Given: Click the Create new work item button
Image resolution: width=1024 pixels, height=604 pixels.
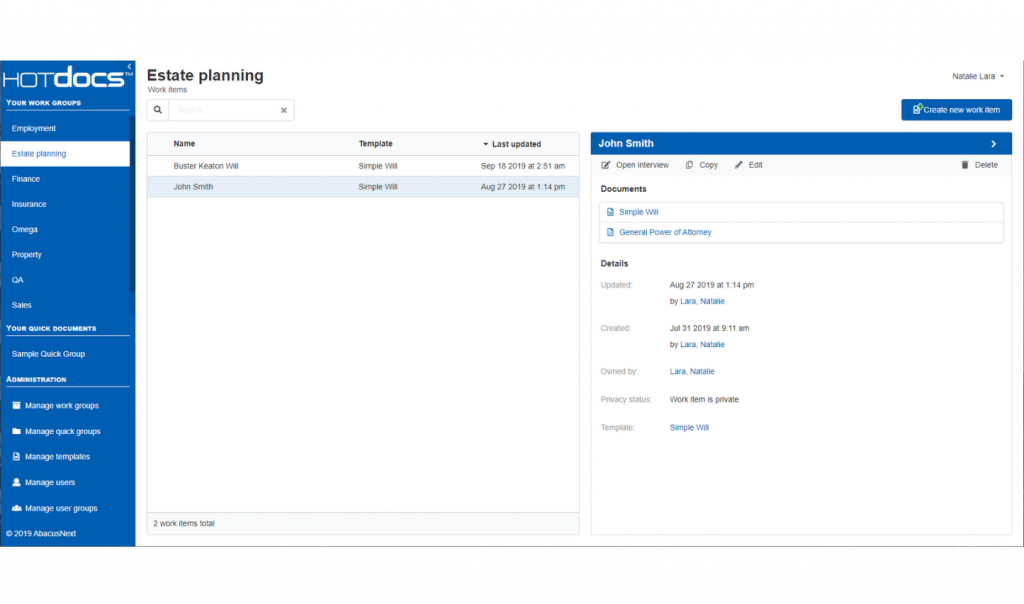Looking at the screenshot, I should [x=956, y=109].
